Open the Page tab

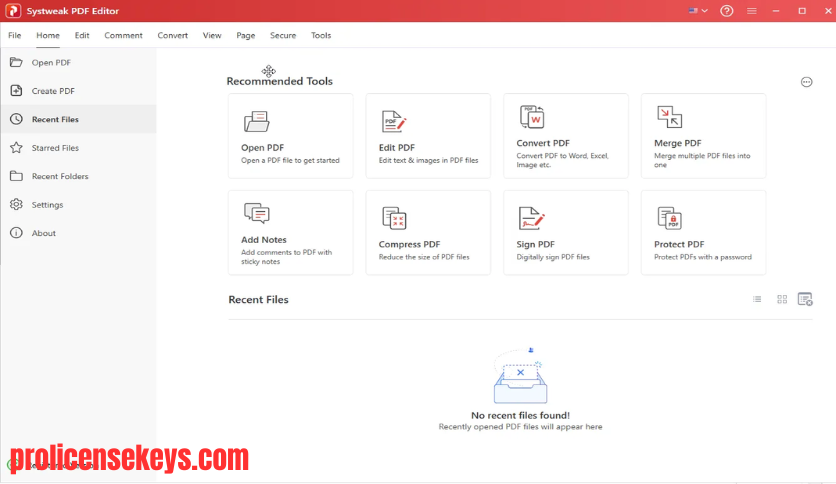[245, 35]
